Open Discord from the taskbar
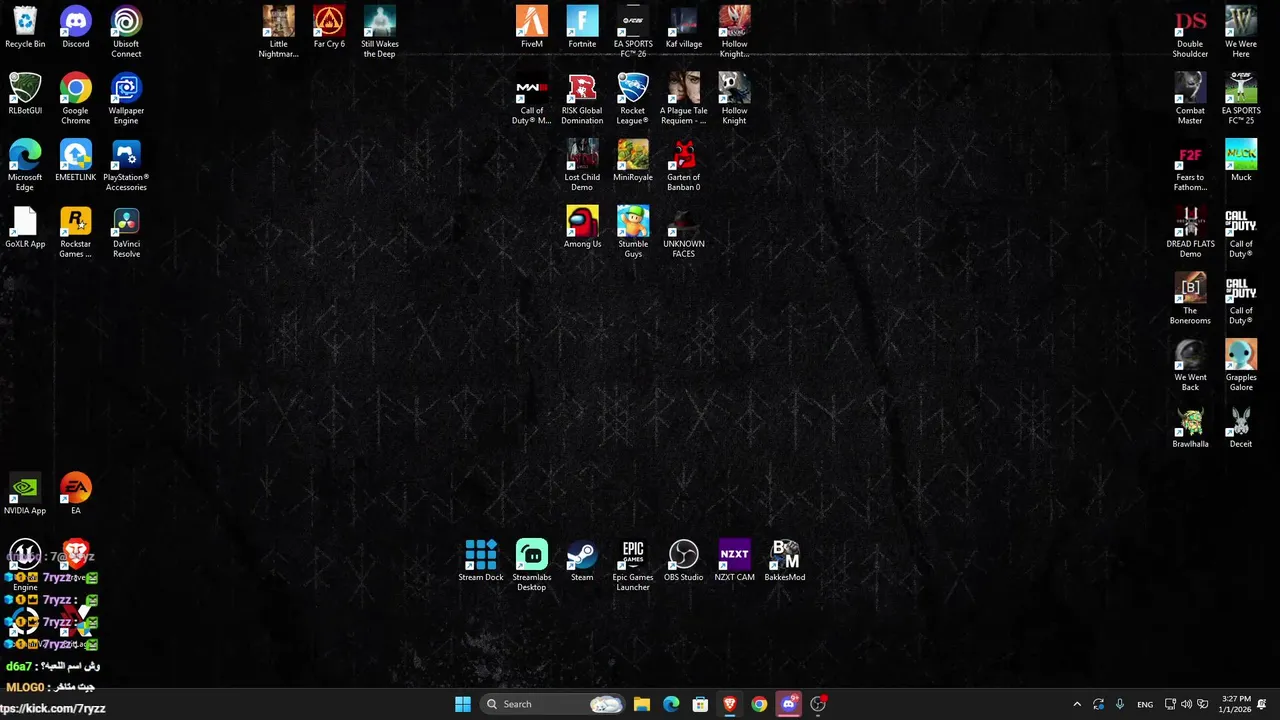Screen dimensions: 1280x720 [789, 704]
